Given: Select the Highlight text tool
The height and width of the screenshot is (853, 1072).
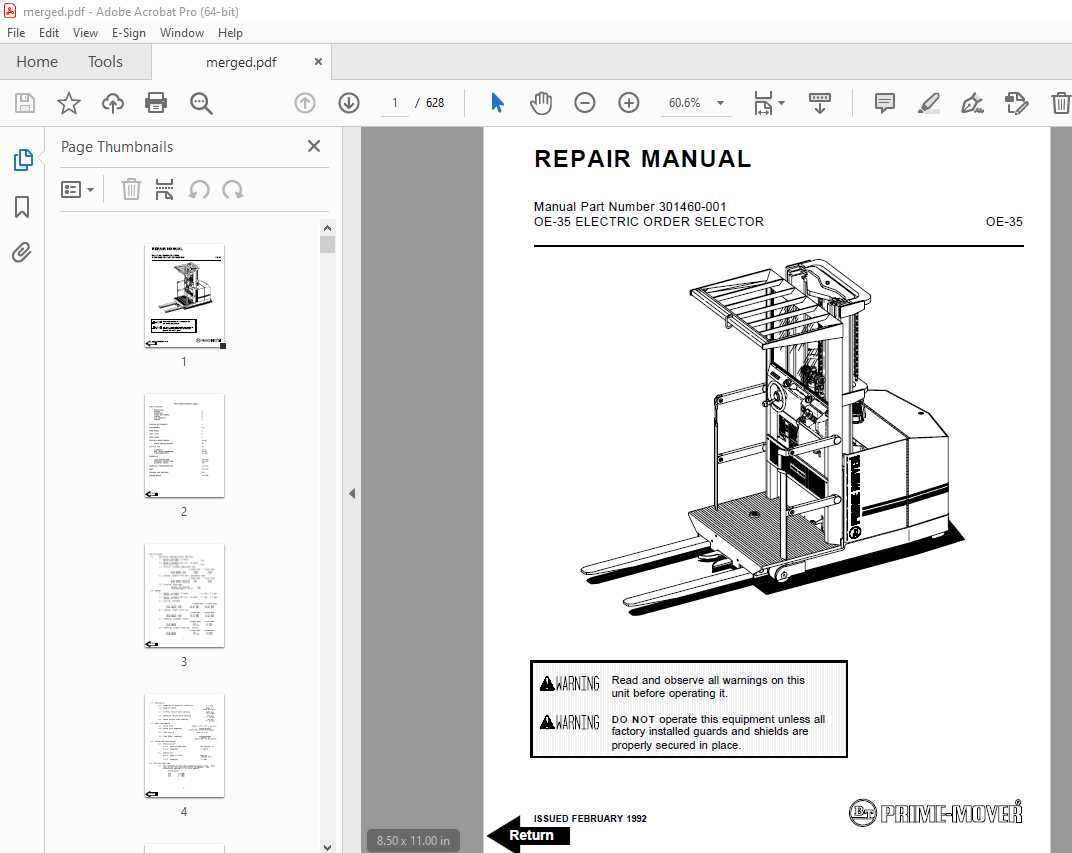Looking at the screenshot, I should (x=928, y=103).
